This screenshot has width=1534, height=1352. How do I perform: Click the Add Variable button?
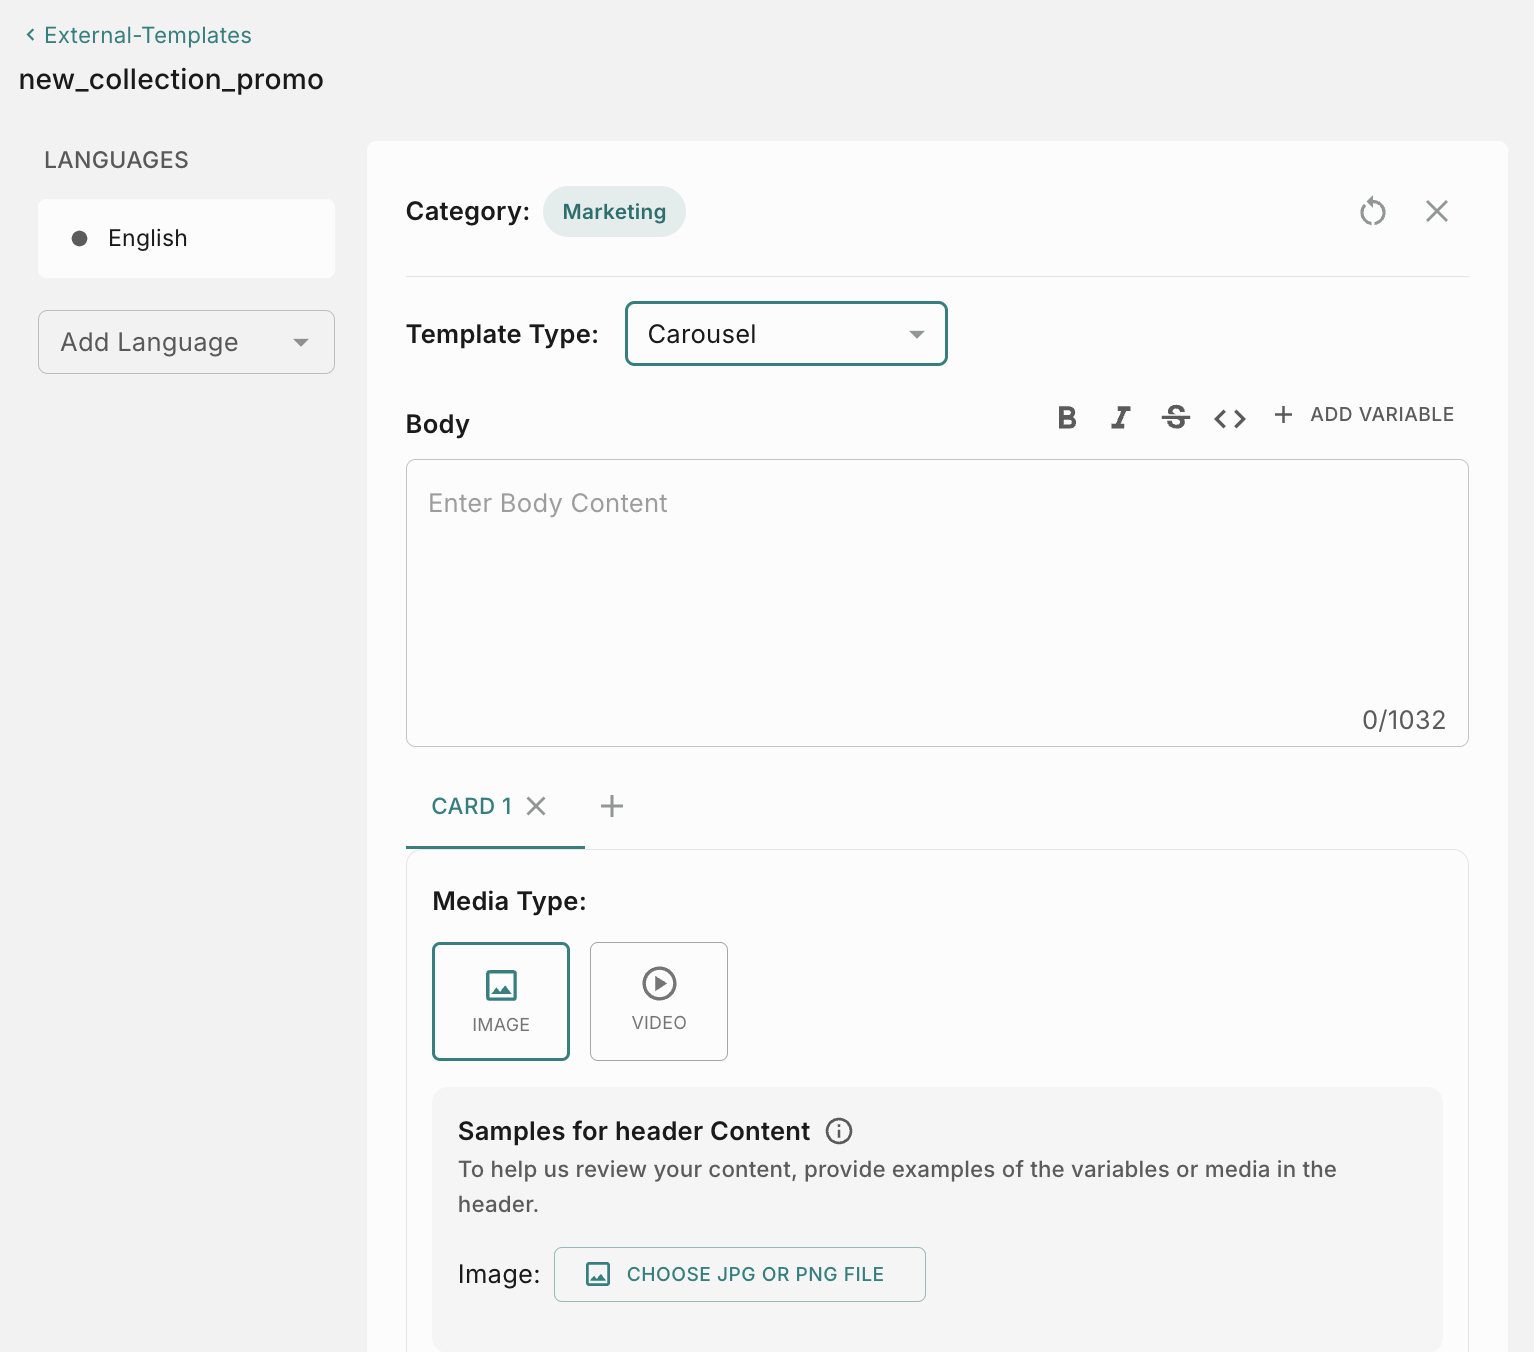point(1364,414)
